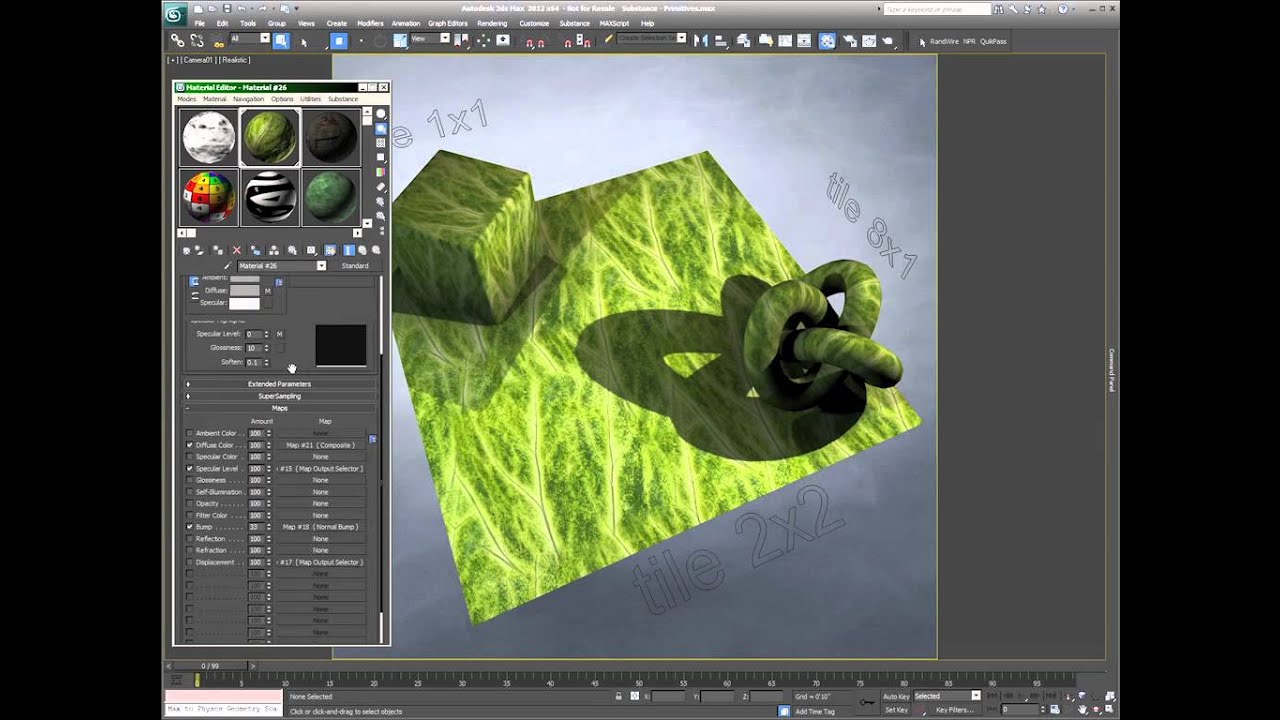The width and height of the screenshot is (1280, 720).
Task: Click the Standard material type button
Action: tap(355, 266)
